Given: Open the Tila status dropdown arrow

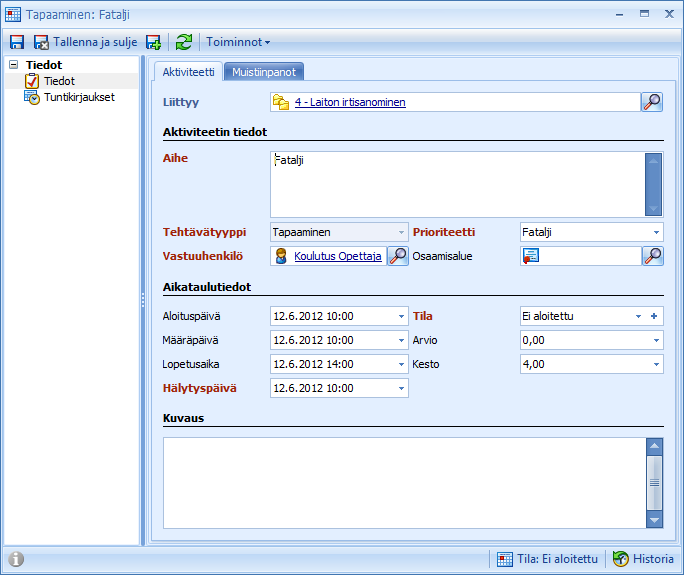Looking at the screenshot, I should 638,316.
